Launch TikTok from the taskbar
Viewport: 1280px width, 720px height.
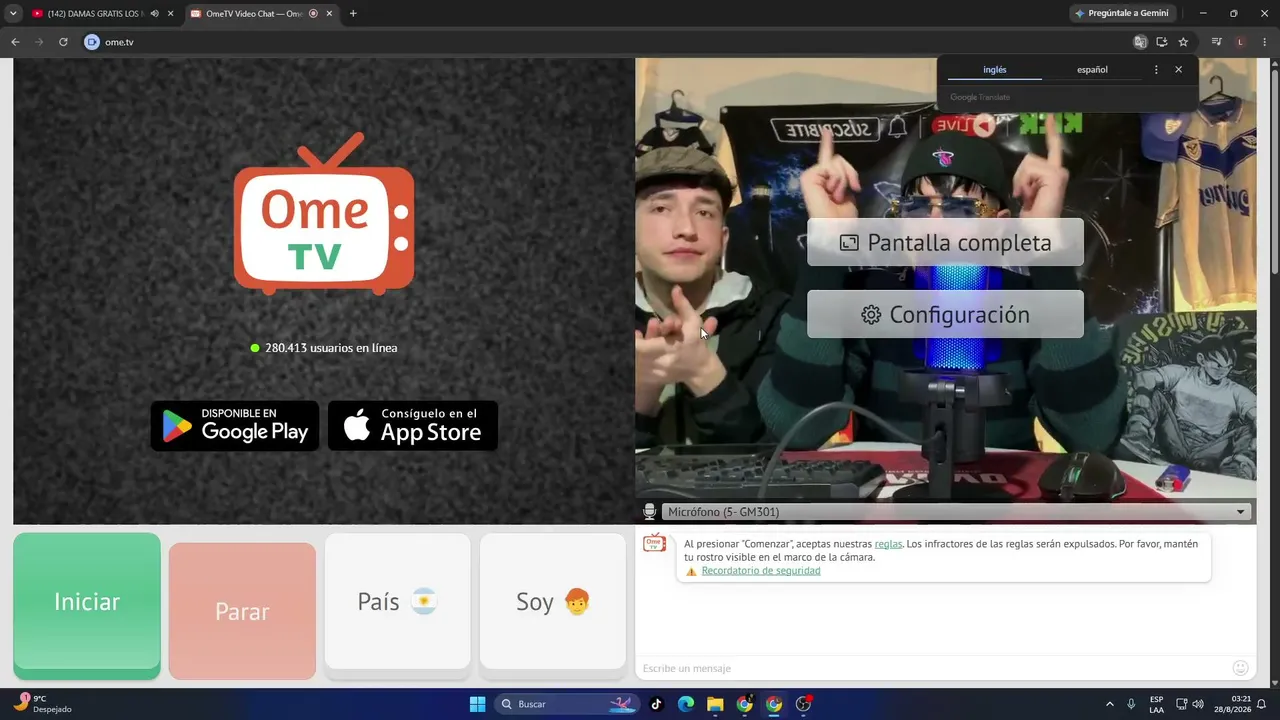point(656,704)
